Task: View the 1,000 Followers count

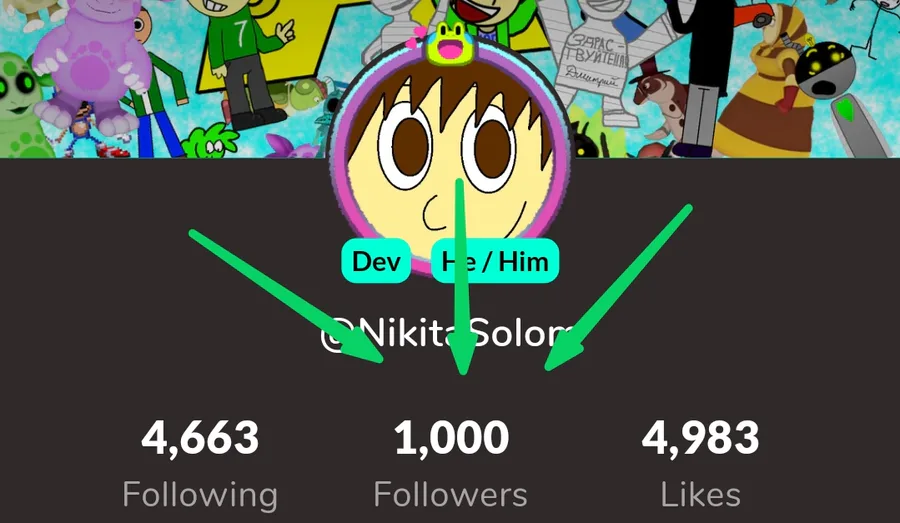Action: 451,438
